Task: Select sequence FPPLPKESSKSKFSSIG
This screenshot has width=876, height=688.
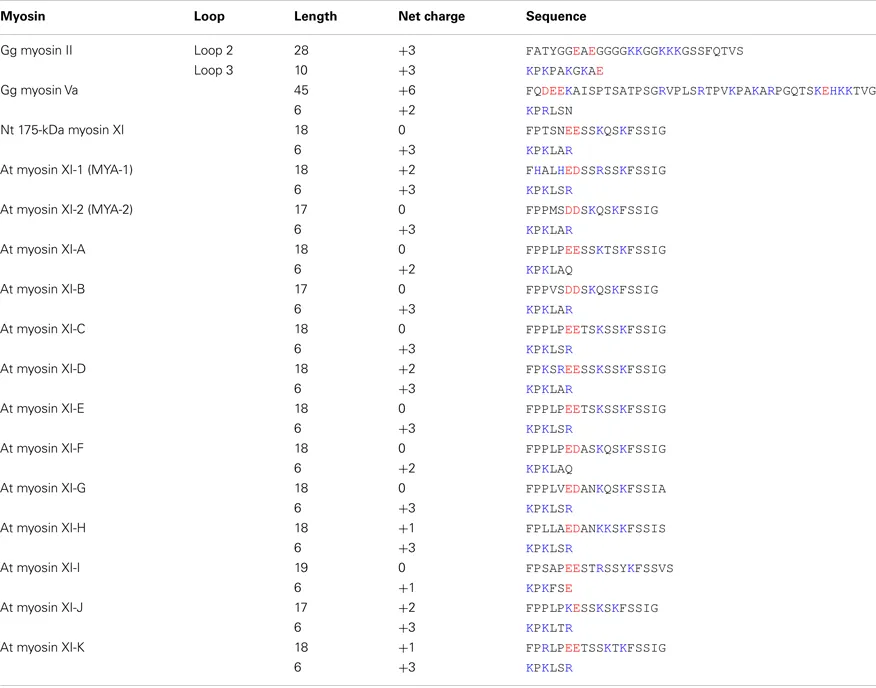Action: 592,608
